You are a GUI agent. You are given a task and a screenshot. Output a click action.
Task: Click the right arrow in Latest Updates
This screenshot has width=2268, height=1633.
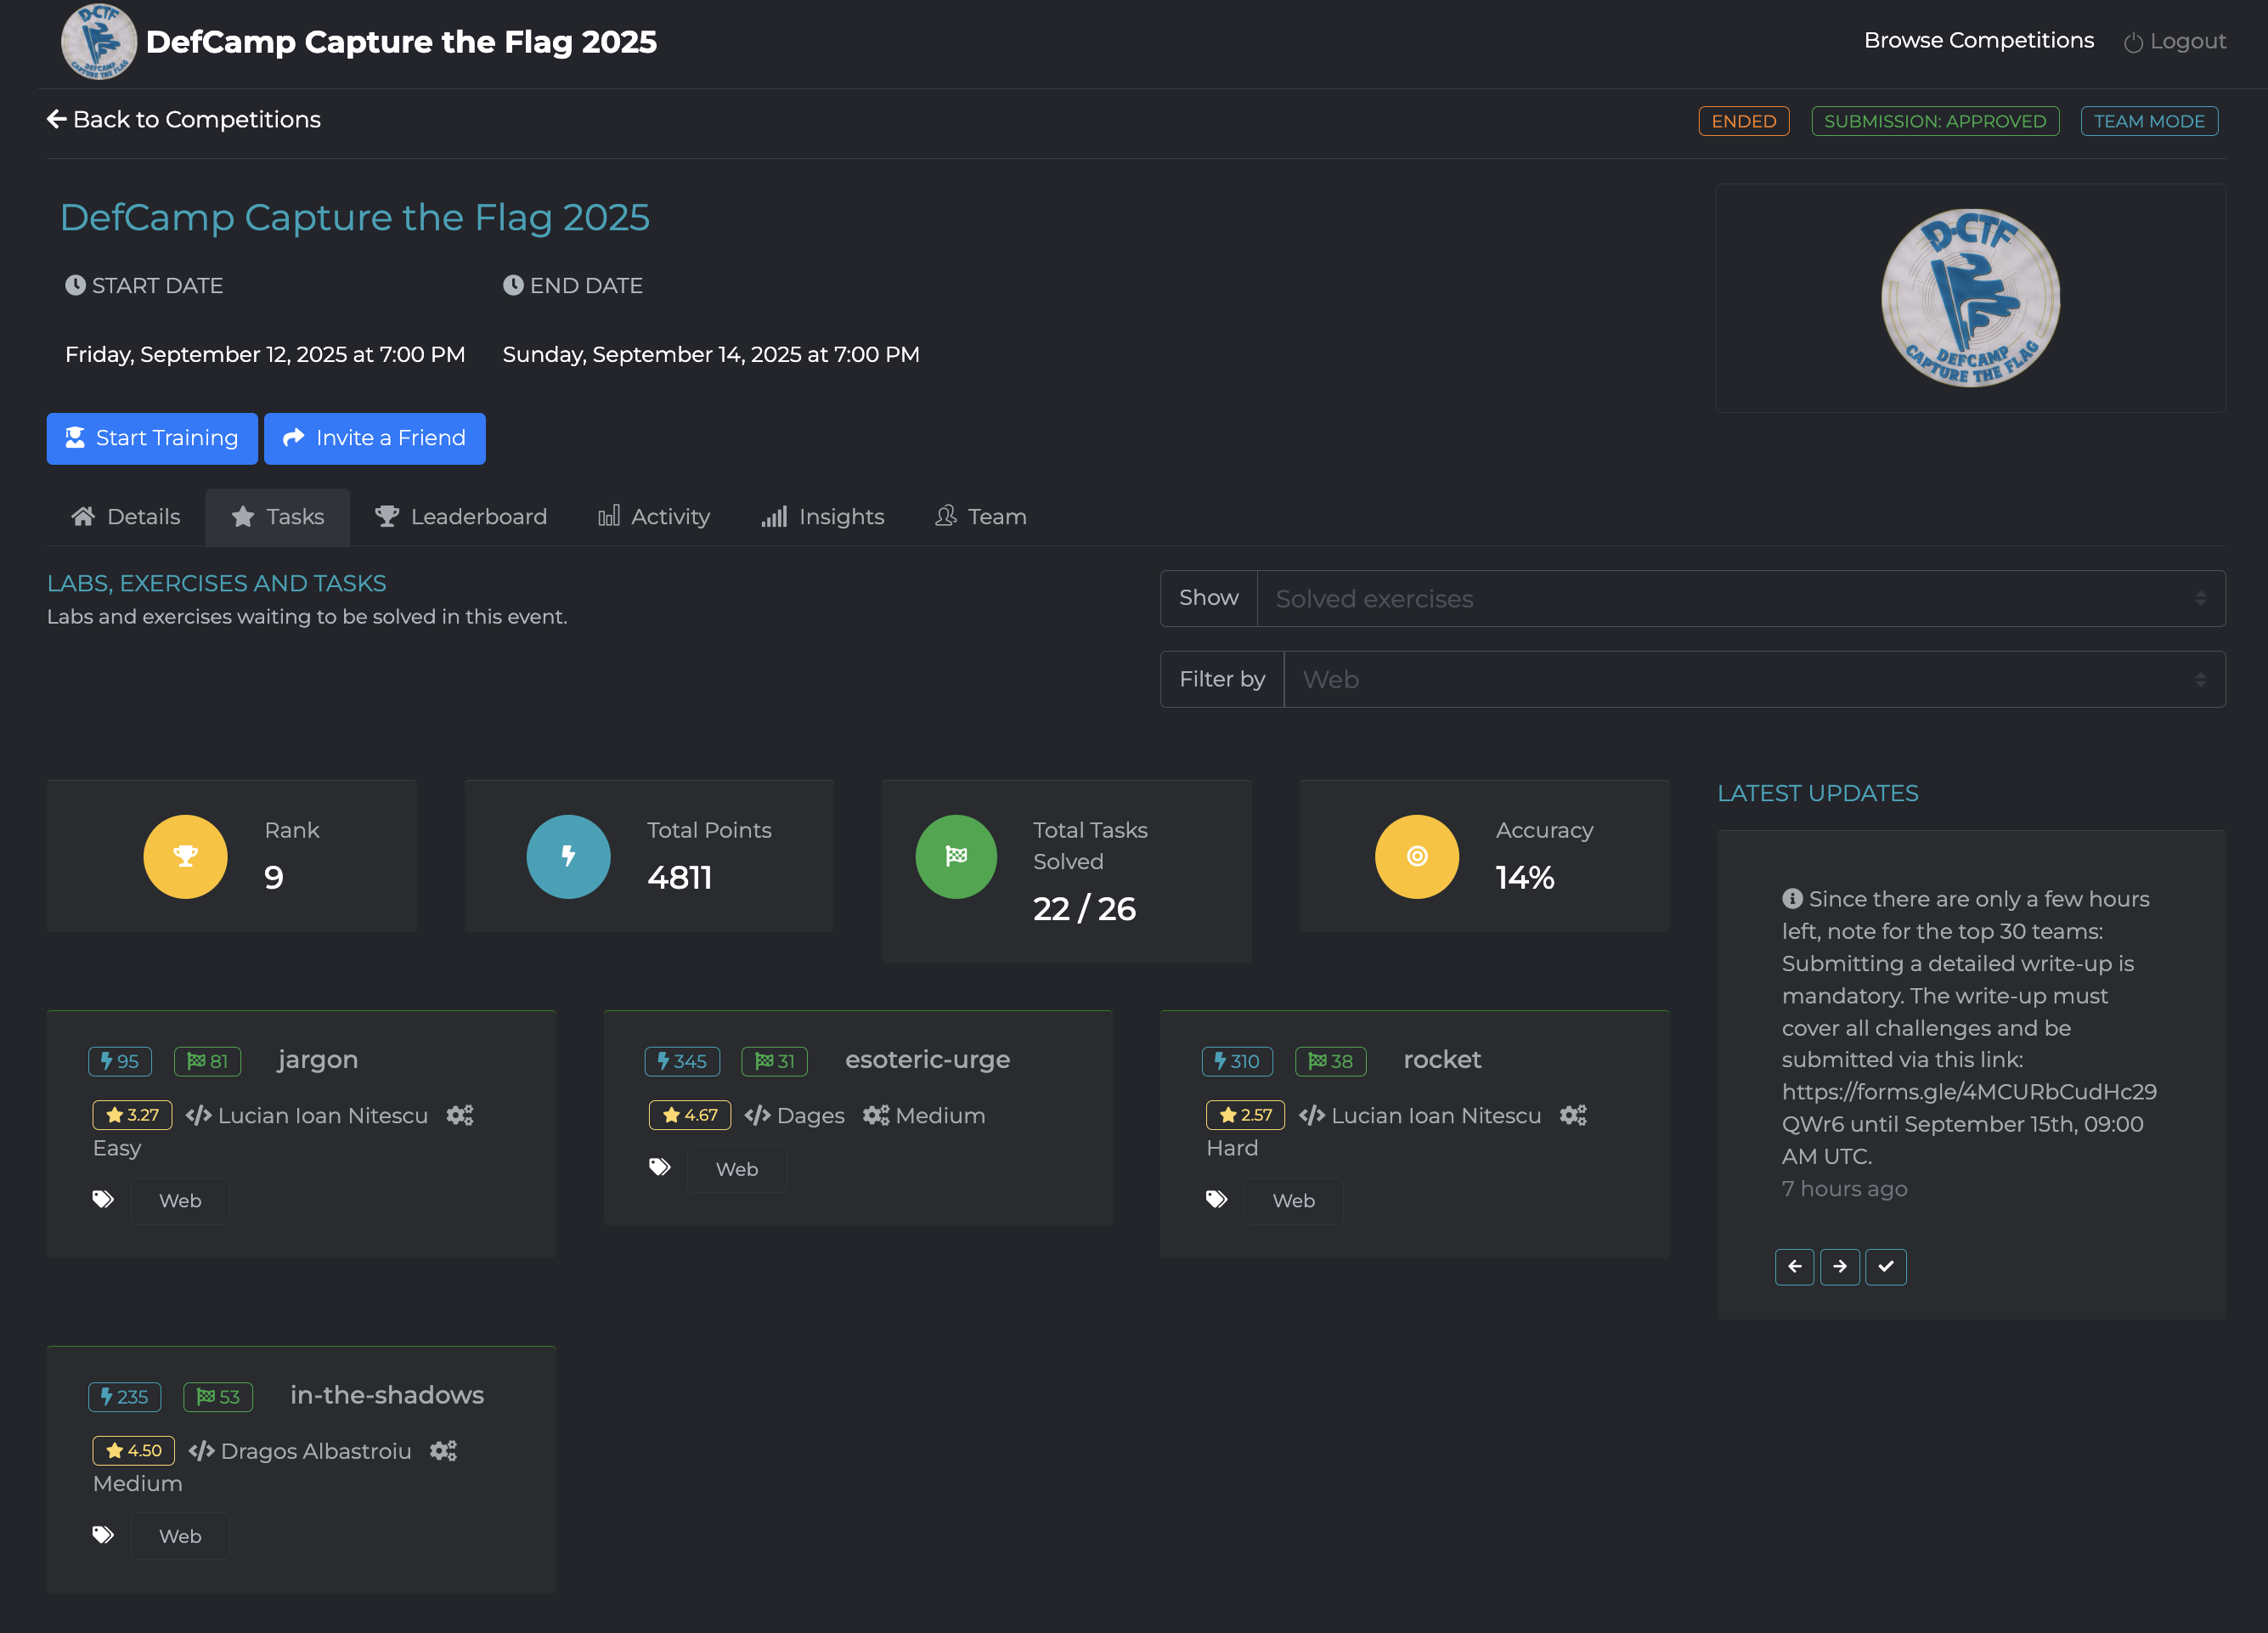point(1839,1266)
